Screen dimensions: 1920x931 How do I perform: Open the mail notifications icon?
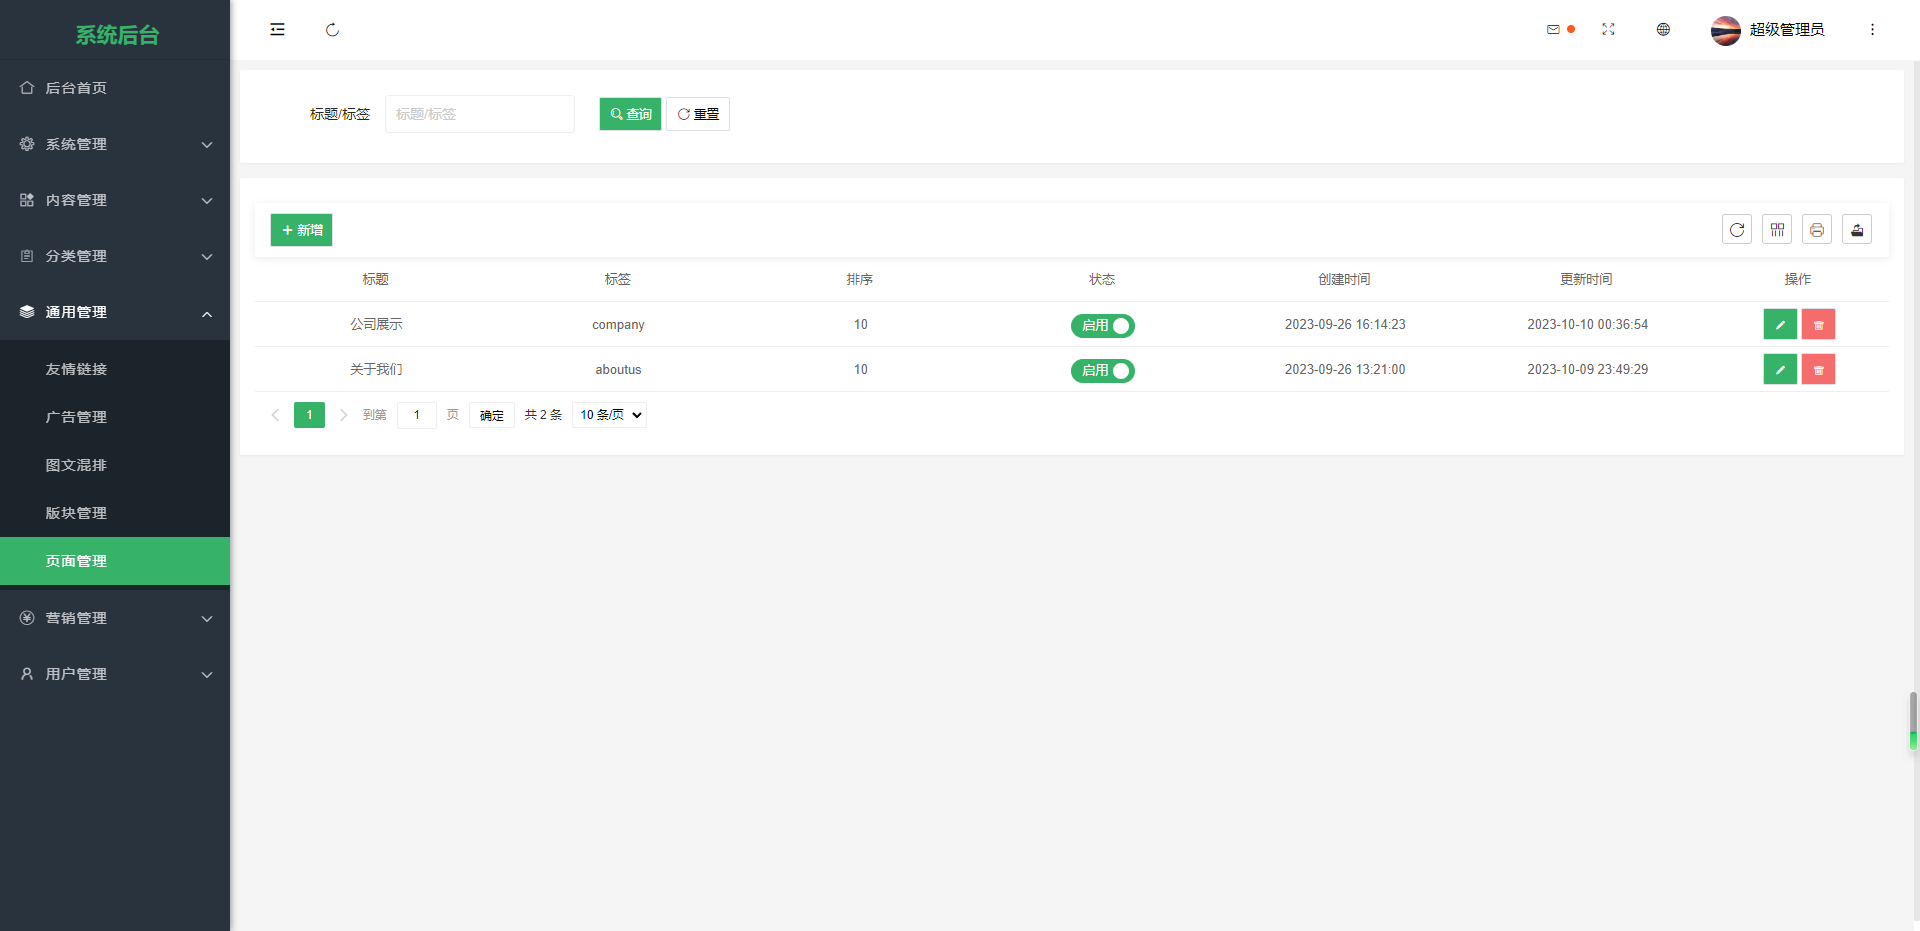pyautogui.click(x=1553, y=30)
